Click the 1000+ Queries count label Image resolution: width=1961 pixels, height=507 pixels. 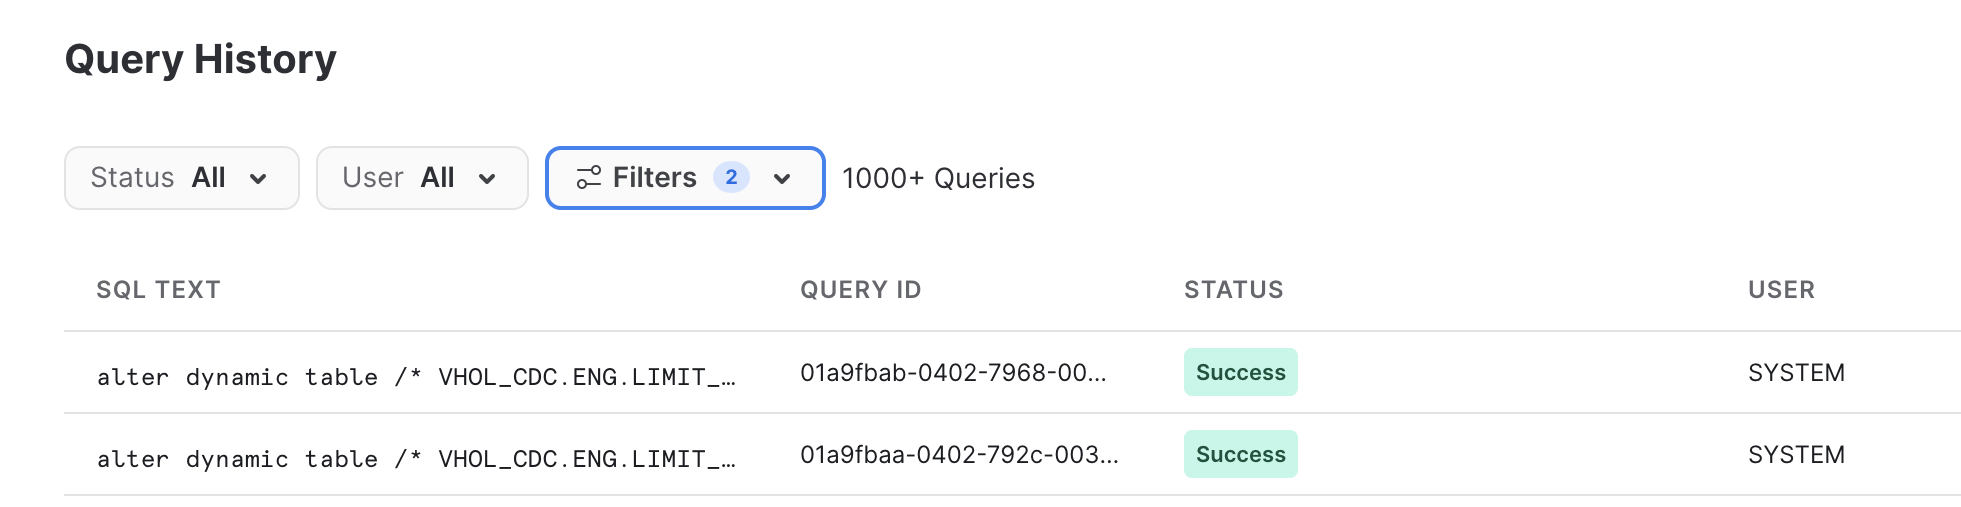[x=938, y=179]
